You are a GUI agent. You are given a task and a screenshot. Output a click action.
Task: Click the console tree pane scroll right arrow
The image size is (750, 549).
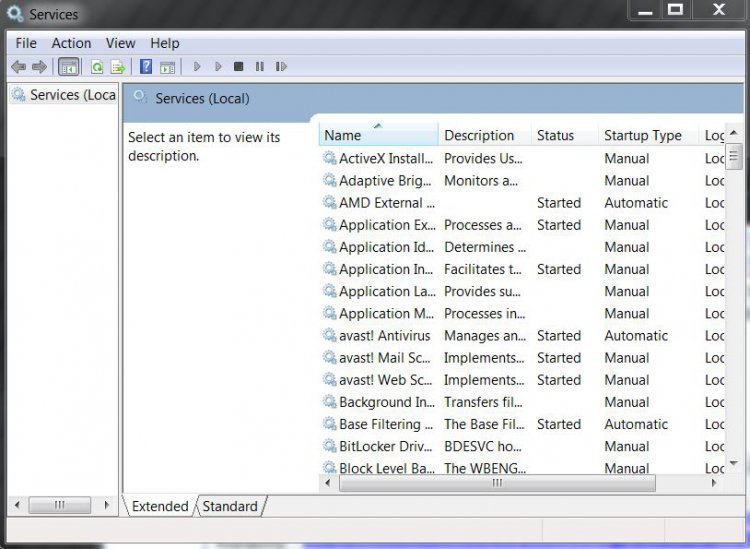pyautogui.click(x=106, y=505)
